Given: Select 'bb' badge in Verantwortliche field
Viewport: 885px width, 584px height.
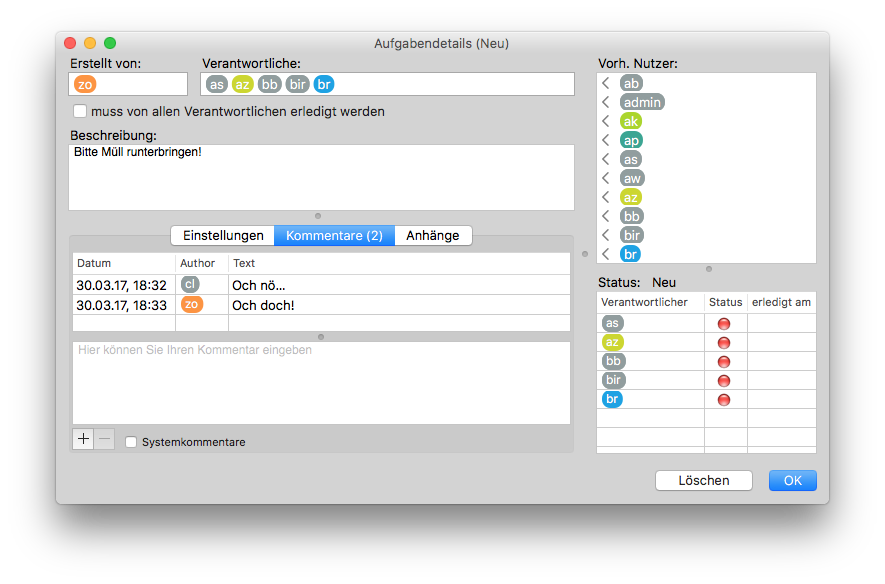Looking at the screenshot, I should [270, 85].
